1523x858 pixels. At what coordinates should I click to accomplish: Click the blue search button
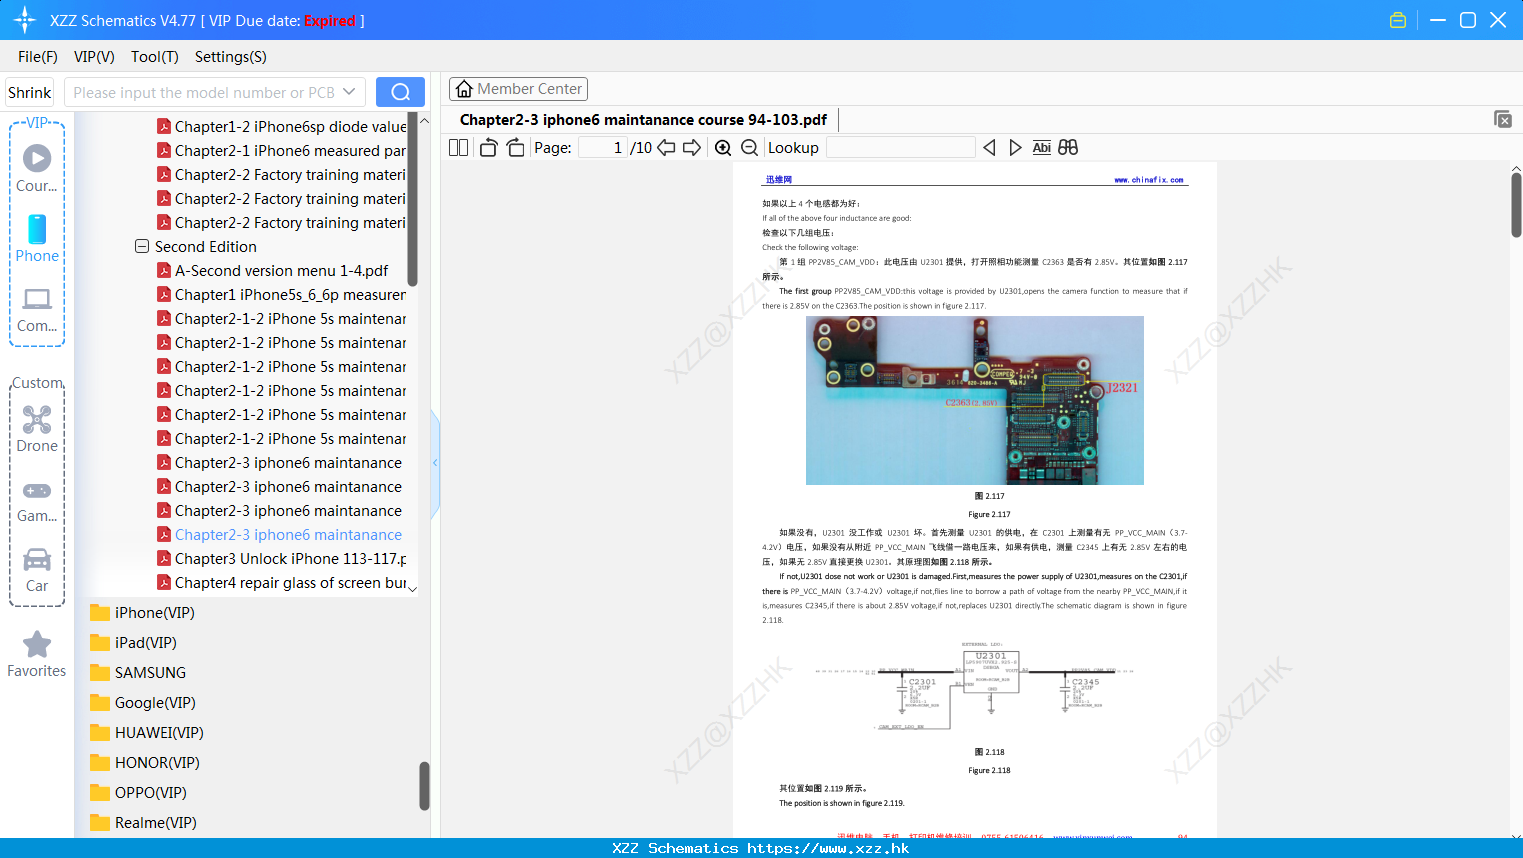(x=400, y=92)
